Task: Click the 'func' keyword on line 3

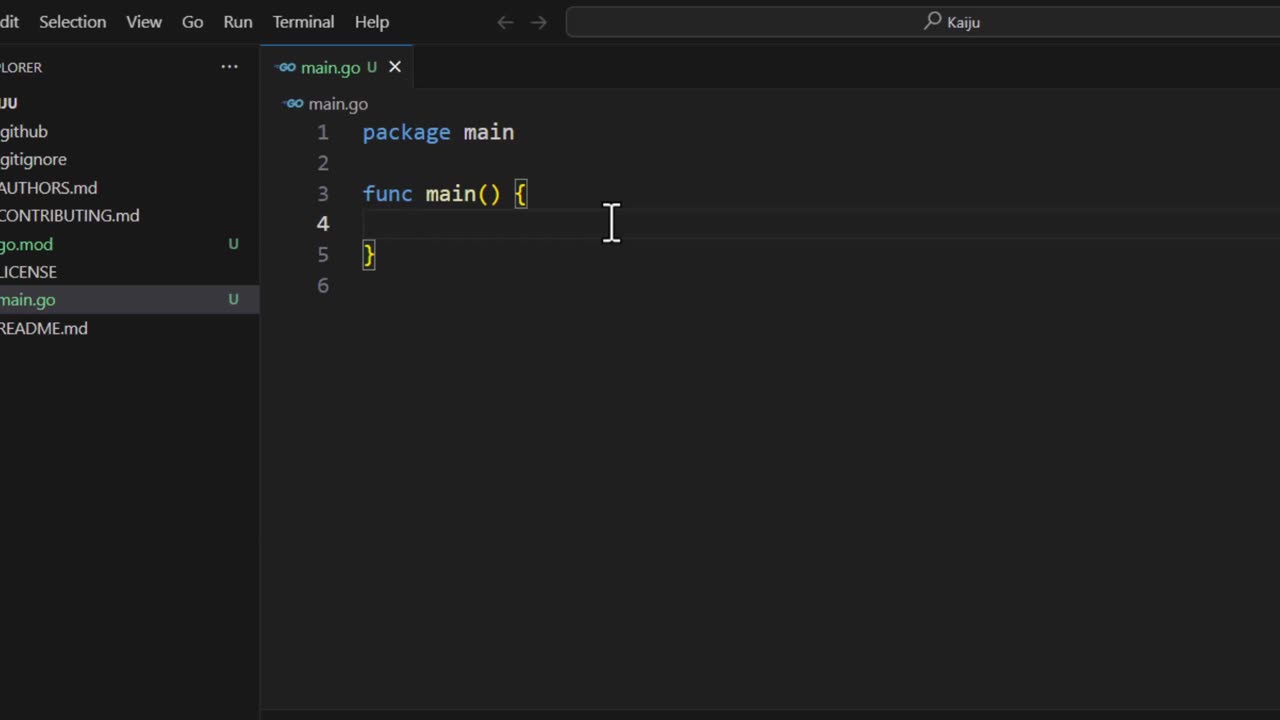Action: click(387, 194)
